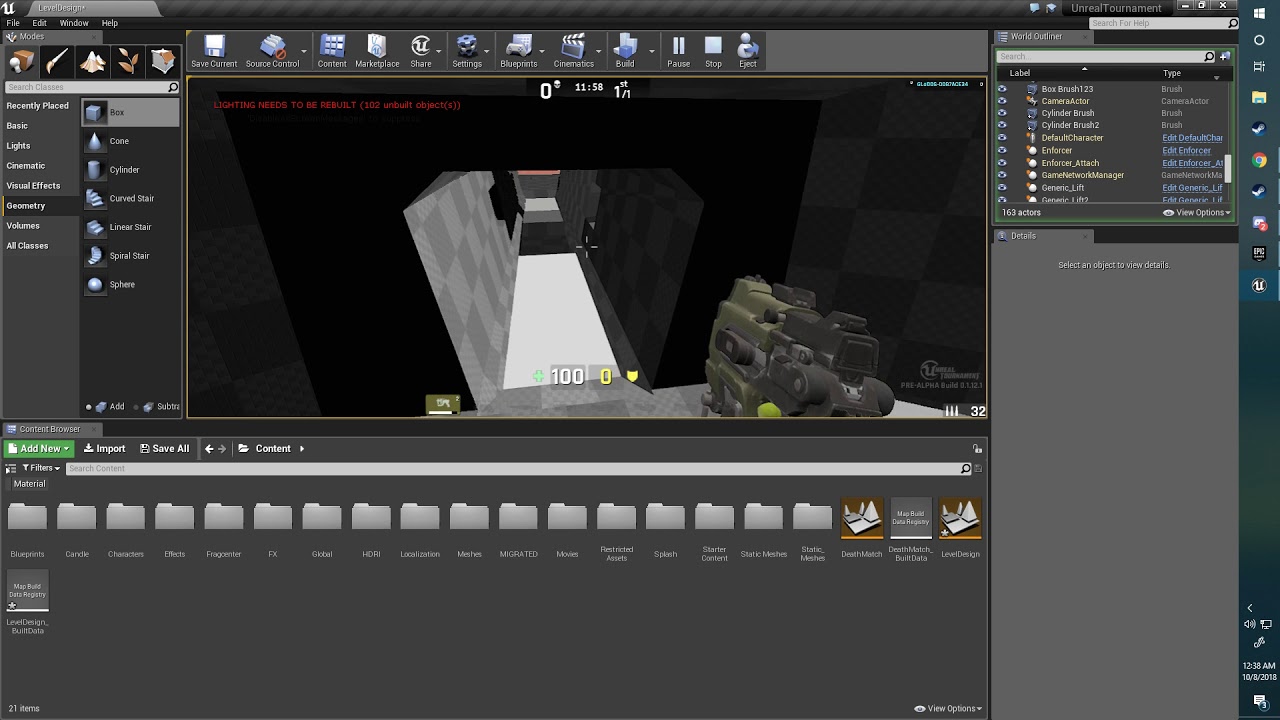The height and width of the screenshot is (720, 1280).
Task: Open the Settings toolbar icon
Action: click(x=466, y=51)
